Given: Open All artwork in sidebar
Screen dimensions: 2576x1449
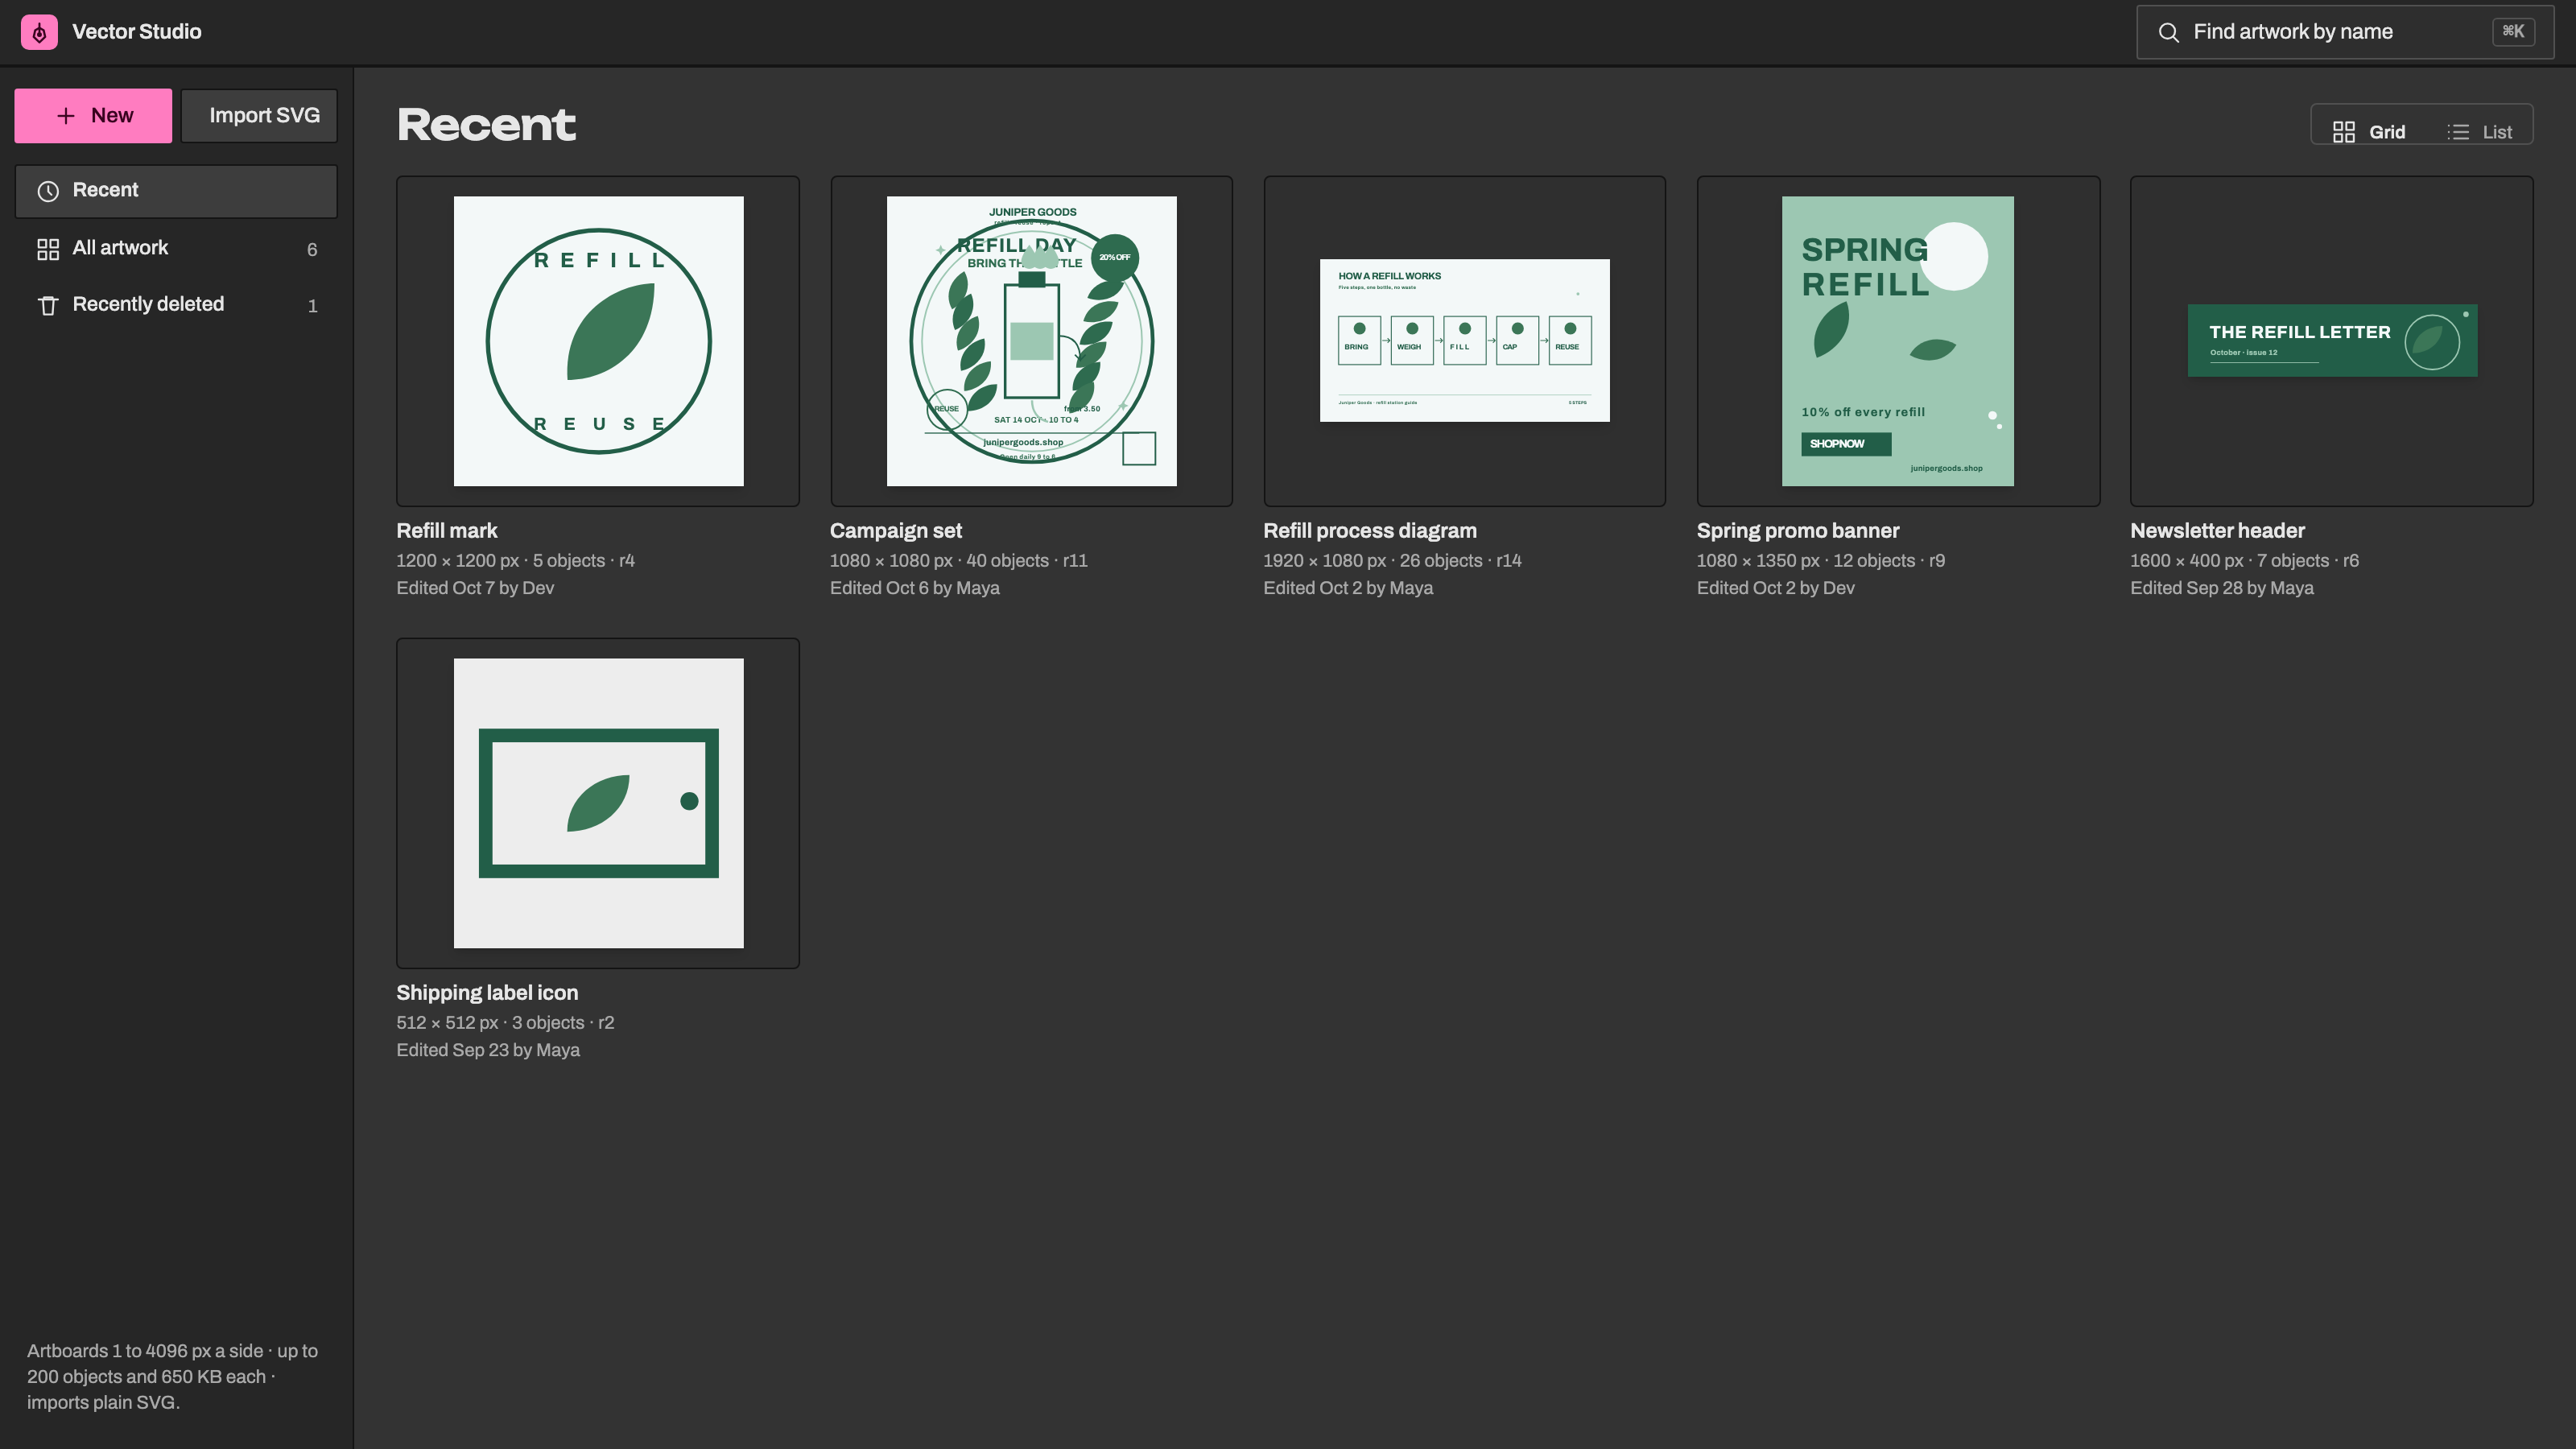Looking at the screenshot, I should 176,249.
